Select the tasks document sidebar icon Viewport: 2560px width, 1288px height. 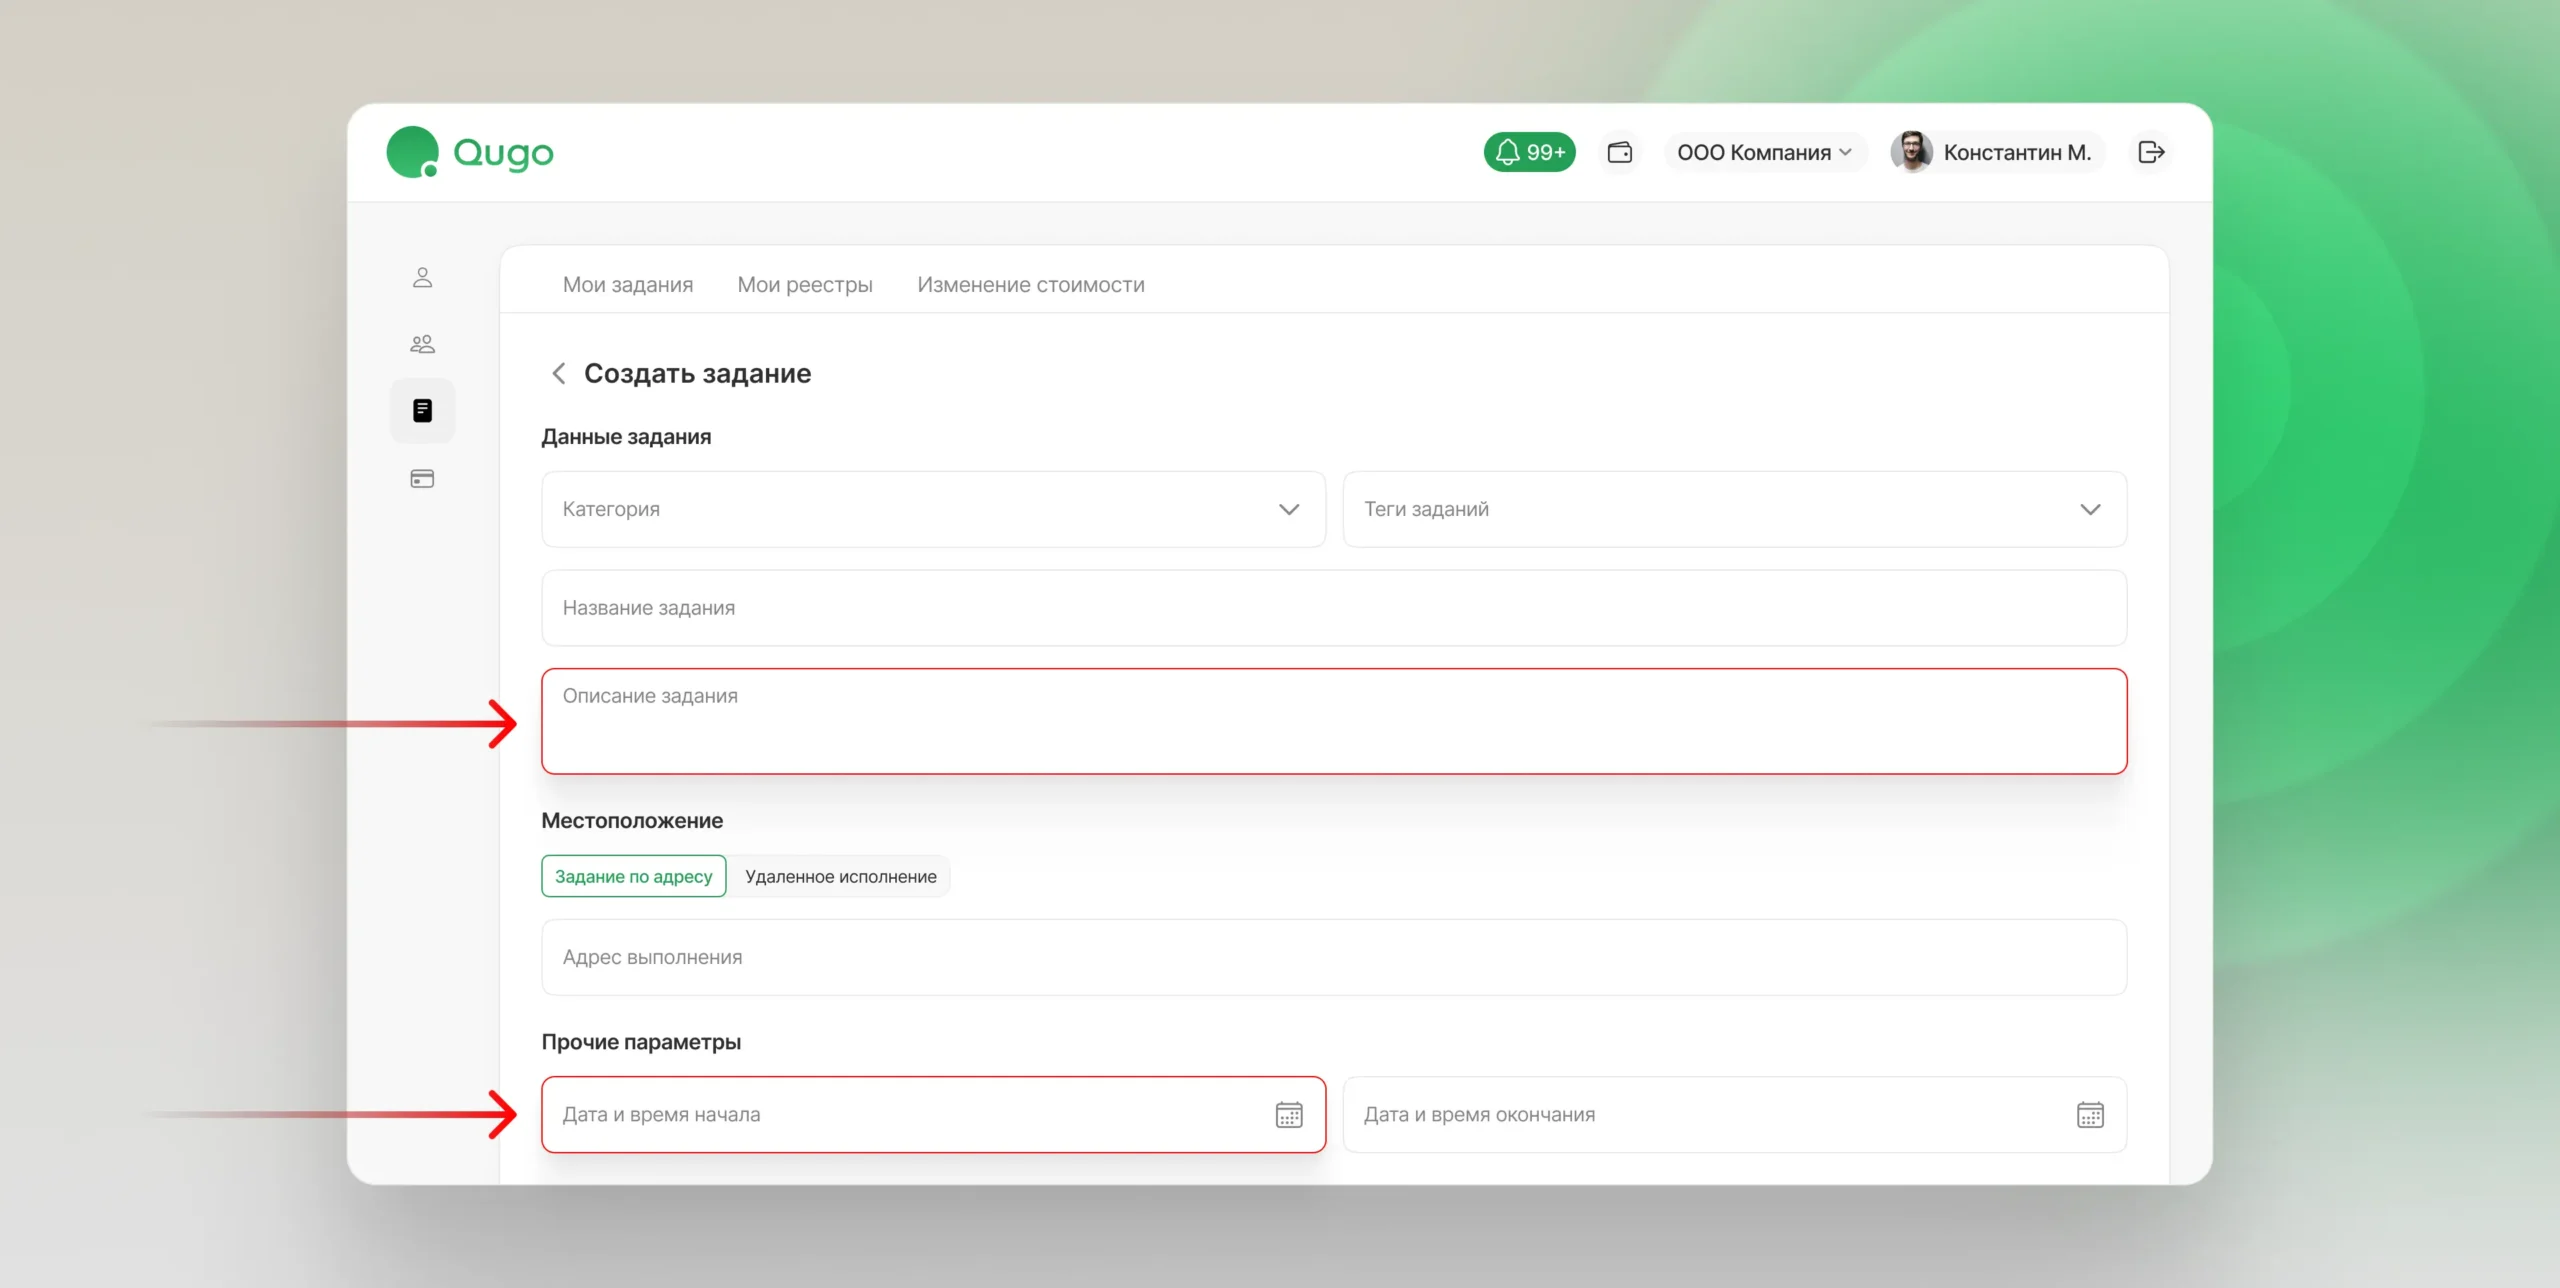(422, 410)
